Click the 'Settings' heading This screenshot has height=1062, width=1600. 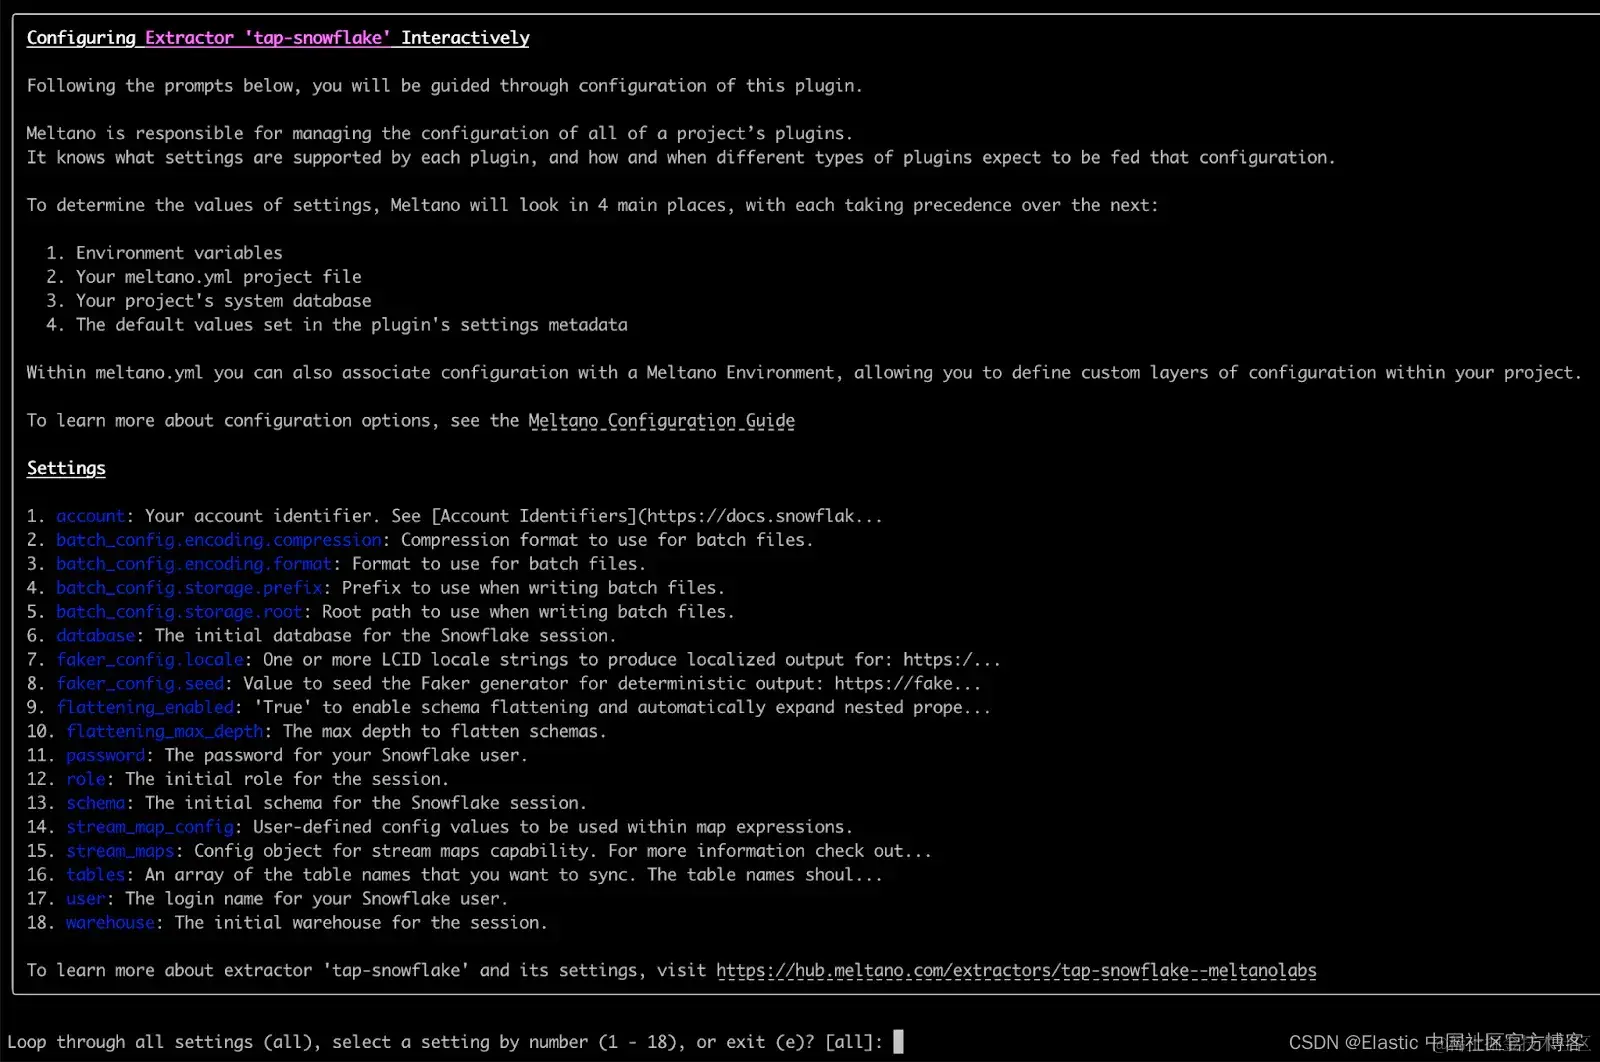click(66, 468)
